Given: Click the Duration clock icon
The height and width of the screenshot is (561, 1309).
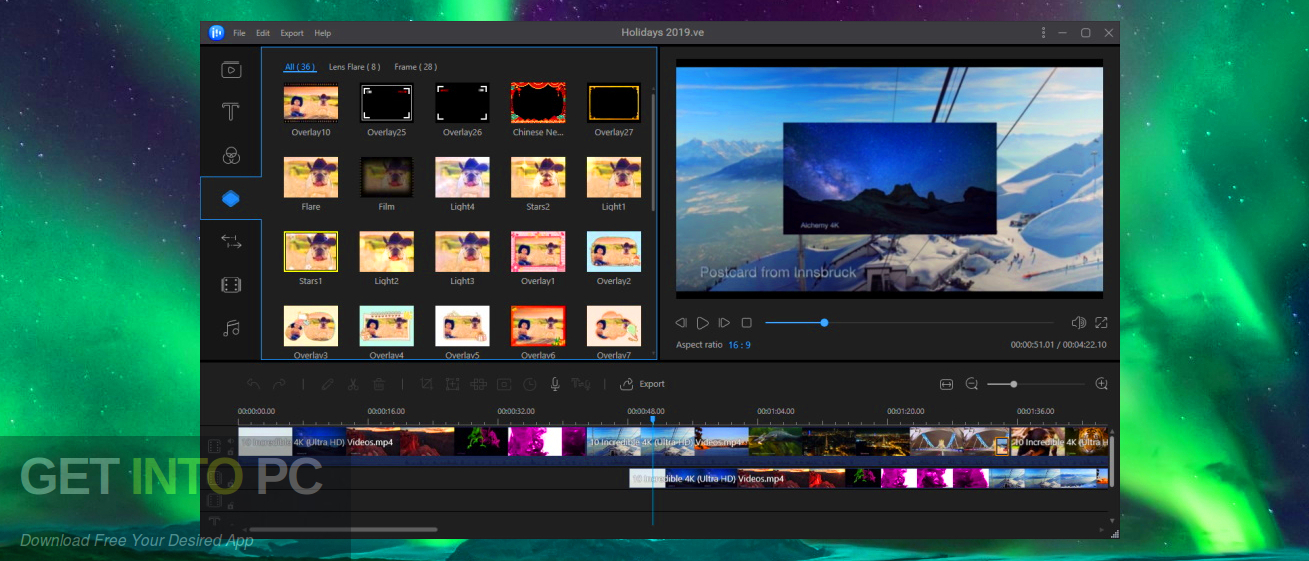Looking at the screenshot, I should tap(529, 384).
